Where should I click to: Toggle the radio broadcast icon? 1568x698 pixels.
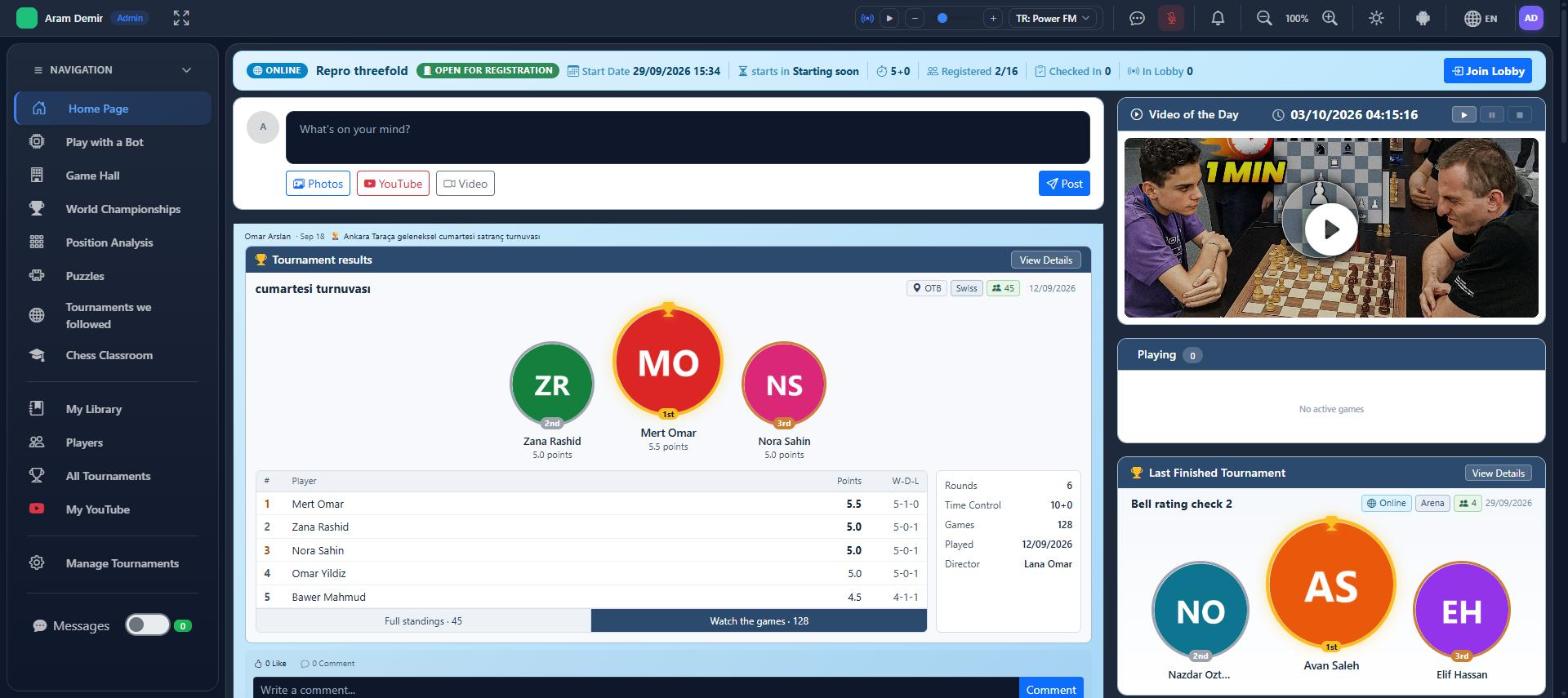click(x=867, y=18)
